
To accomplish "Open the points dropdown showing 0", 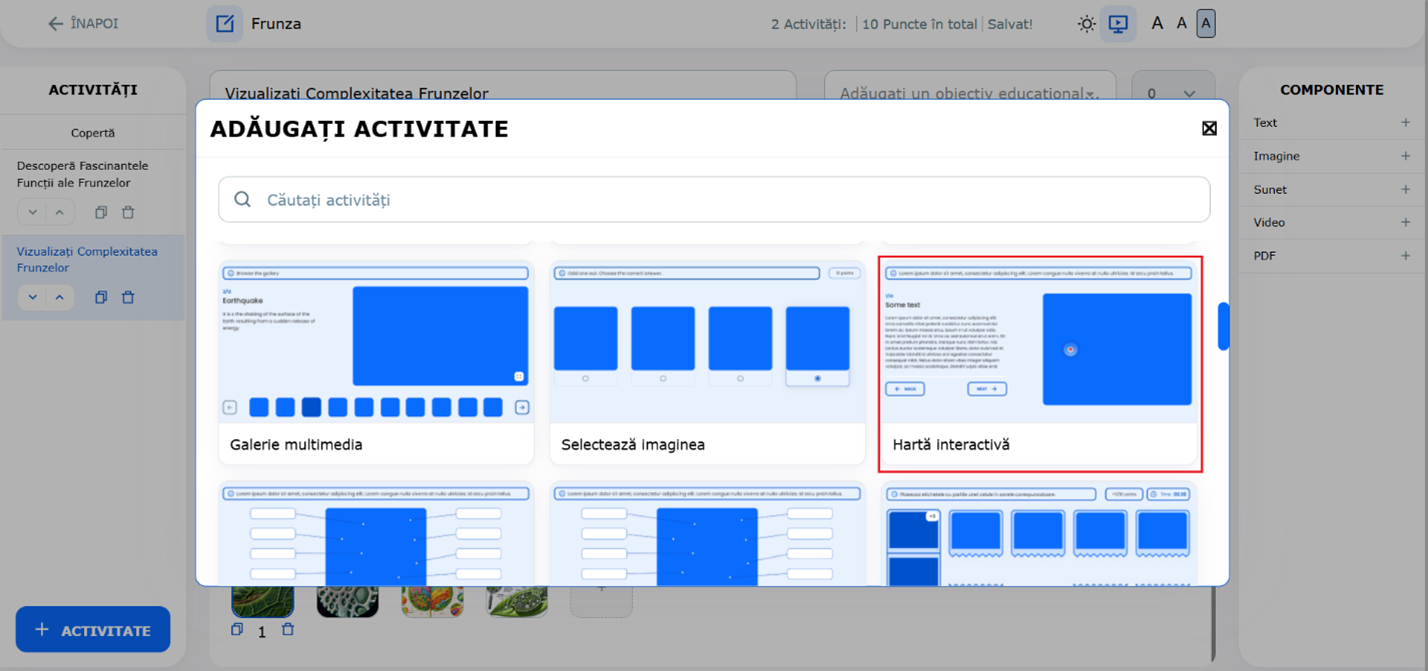I will click(1172, 94).
